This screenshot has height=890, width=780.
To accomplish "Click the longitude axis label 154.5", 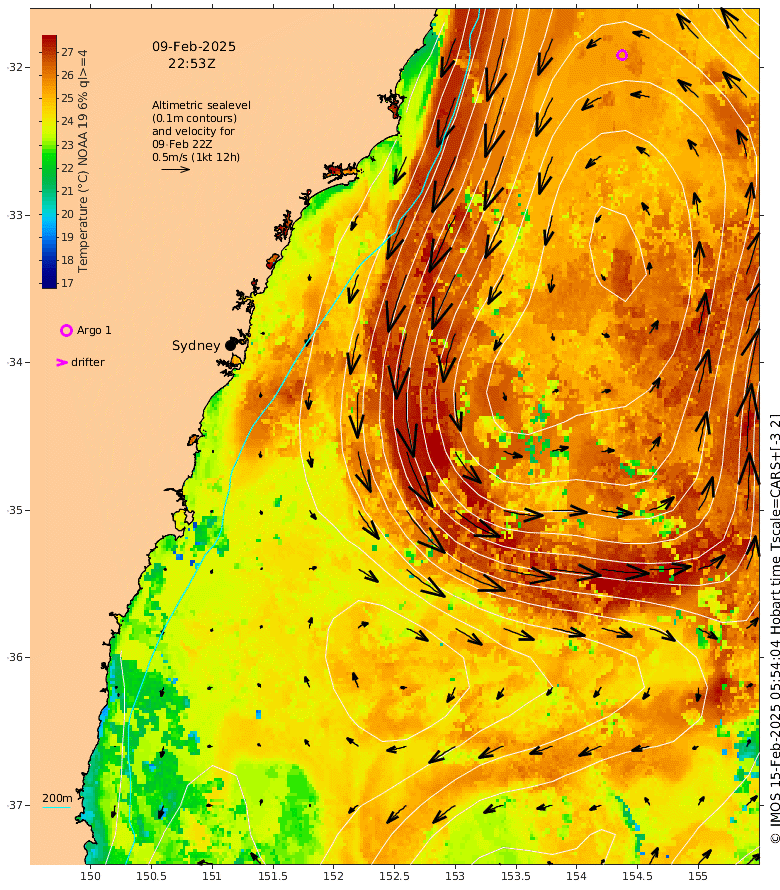I will (637, 876).
